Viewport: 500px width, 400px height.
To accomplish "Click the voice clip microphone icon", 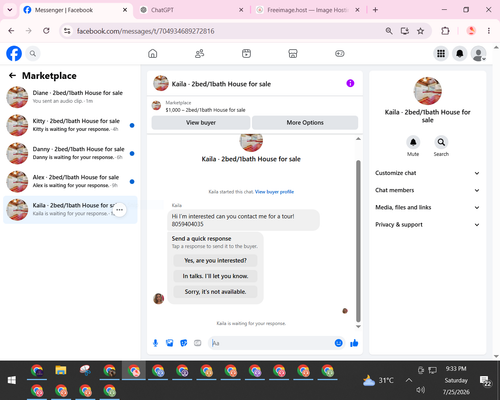I will coord(155,343).
